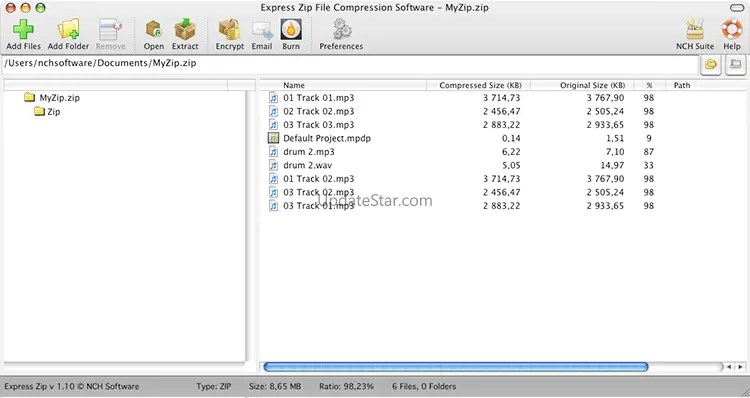Click the Encrypt padlock icon

230,30
